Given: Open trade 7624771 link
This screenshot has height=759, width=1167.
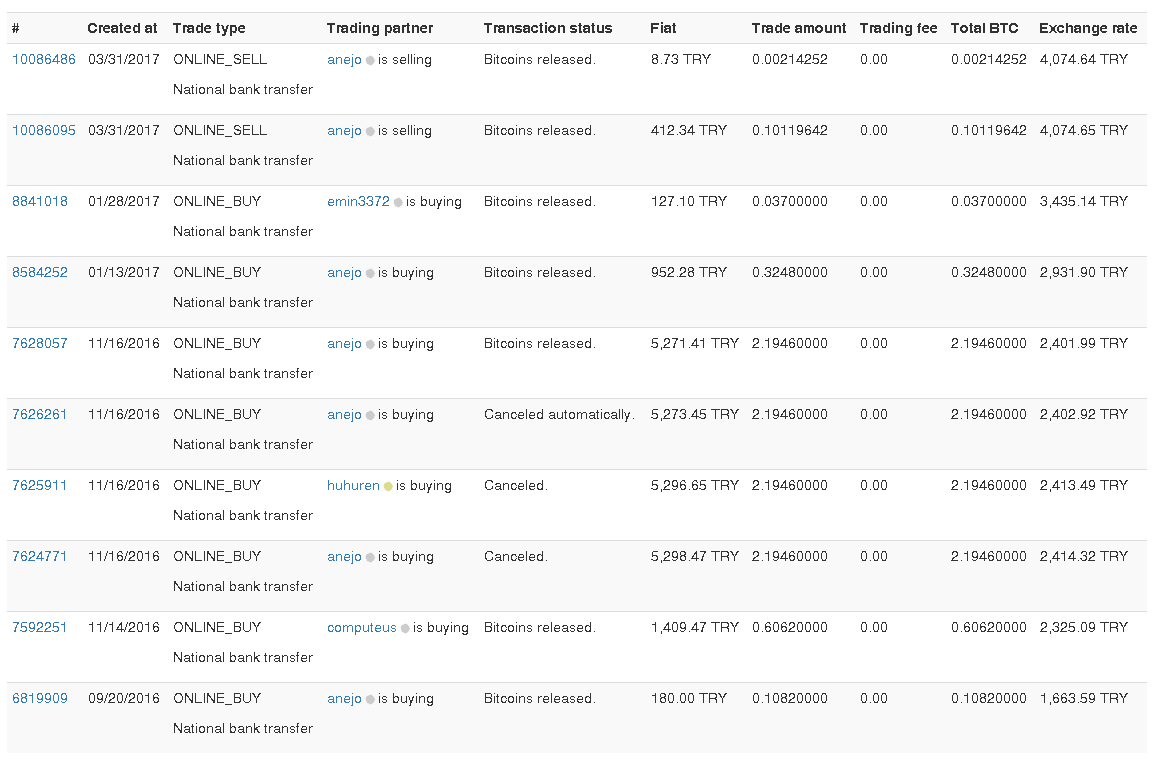Looking at the screenshot, I should coord(39,556).
